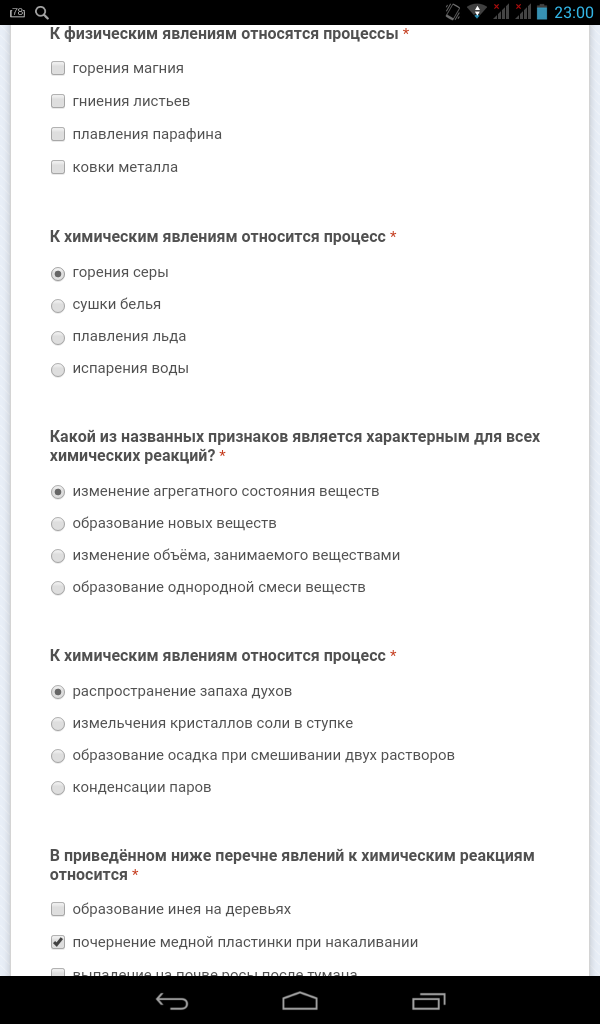
Task: Check the 'гниения листьев' option
Action: tap(58, 101)
